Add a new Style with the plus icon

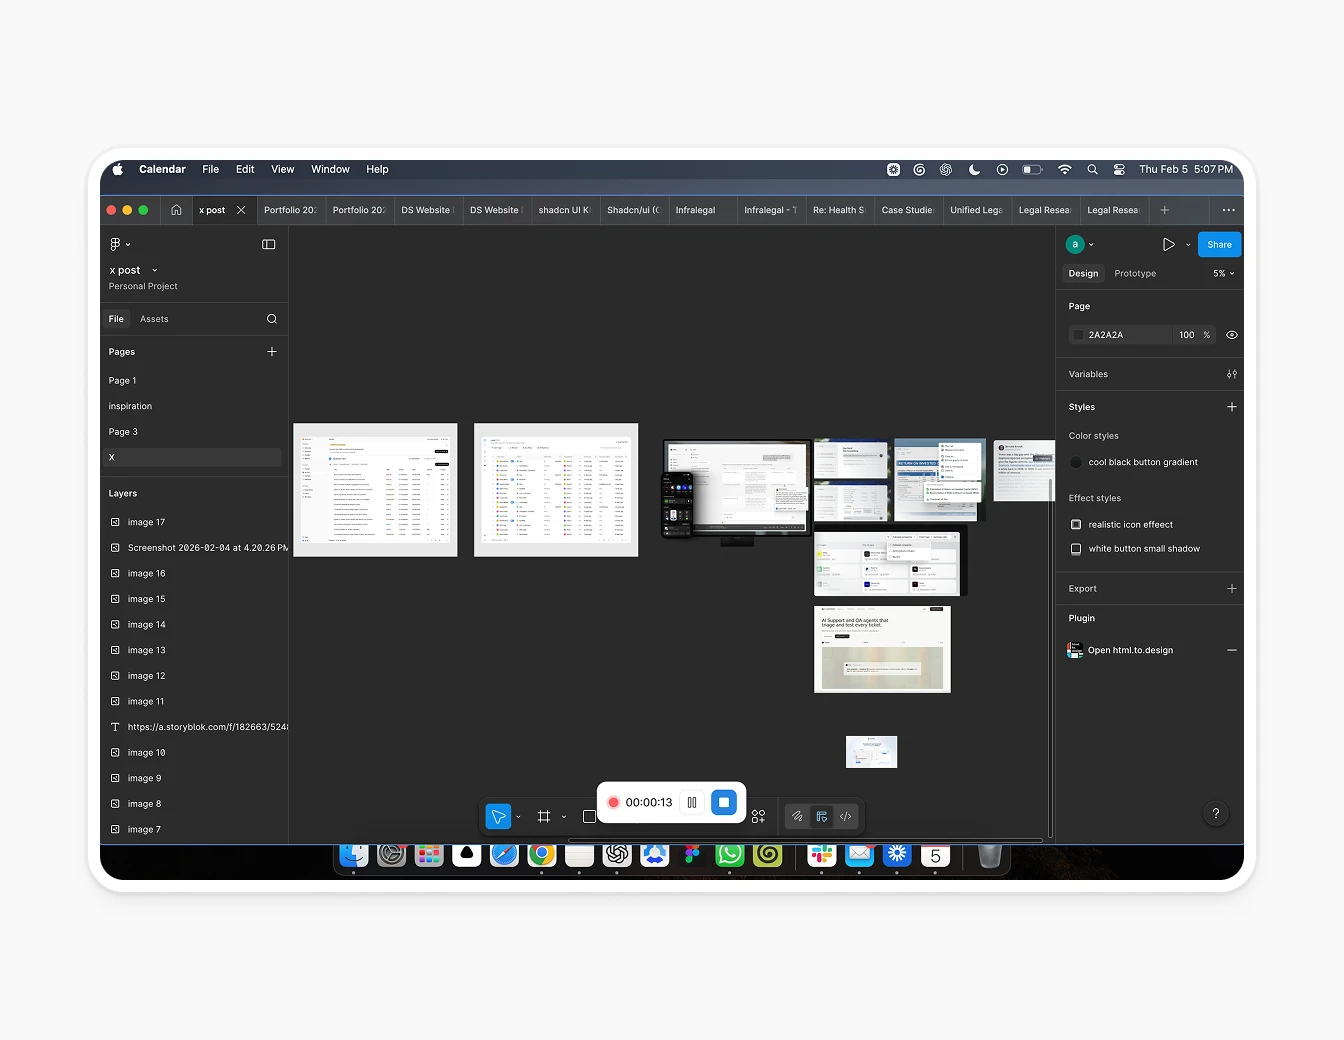(1232, 407)
